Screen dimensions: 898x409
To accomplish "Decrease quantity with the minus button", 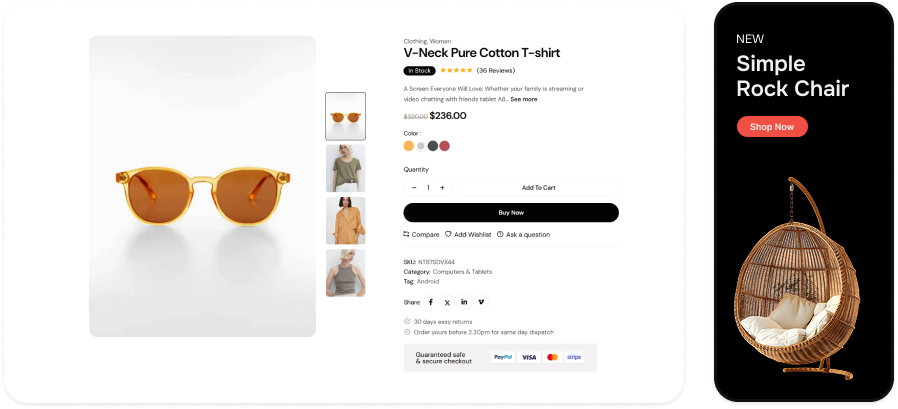I will click(x=414, y=187).
